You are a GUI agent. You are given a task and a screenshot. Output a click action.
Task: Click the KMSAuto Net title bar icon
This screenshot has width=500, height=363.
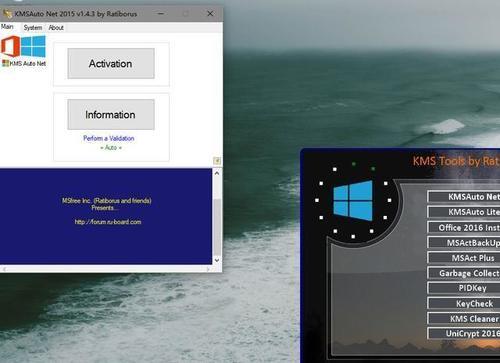tap(7, 14)
